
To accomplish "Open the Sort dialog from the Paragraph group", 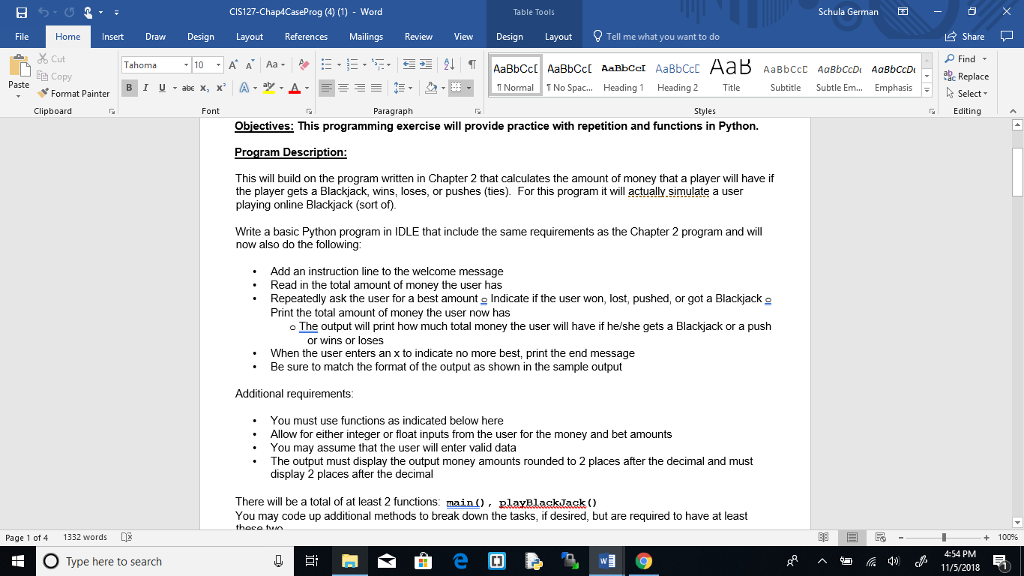I will (449, 65).
